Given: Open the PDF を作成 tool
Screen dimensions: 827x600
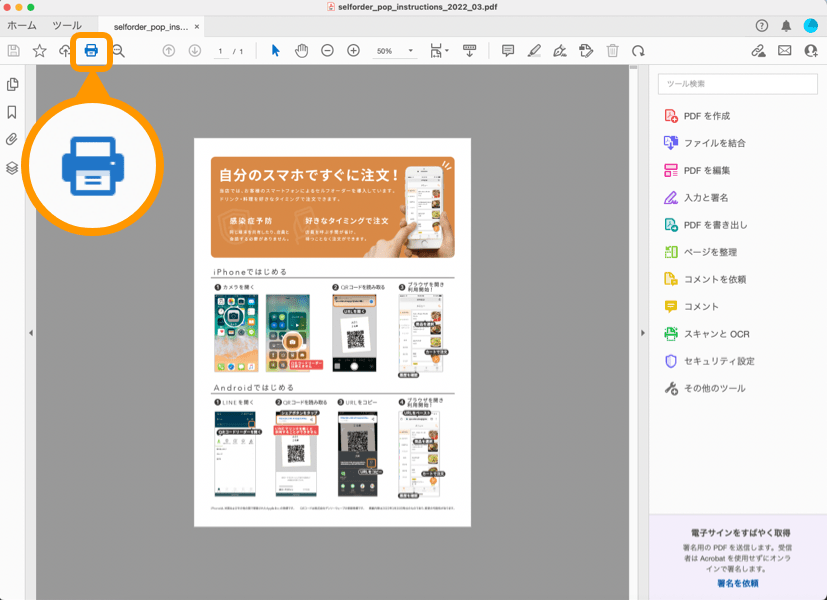Looking at the screenshot, I should click(707, 116).
